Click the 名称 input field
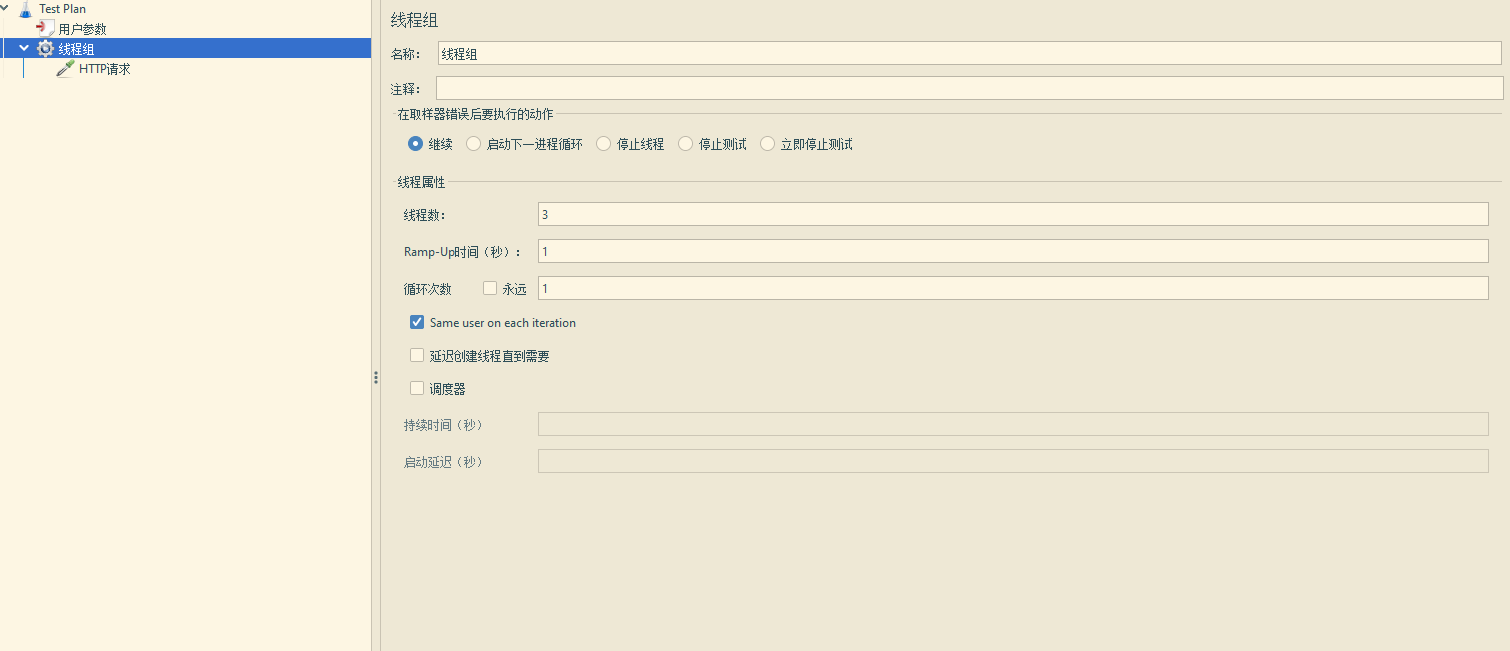This screenshot has height=651, width=1510. click(x=970, y=54)
